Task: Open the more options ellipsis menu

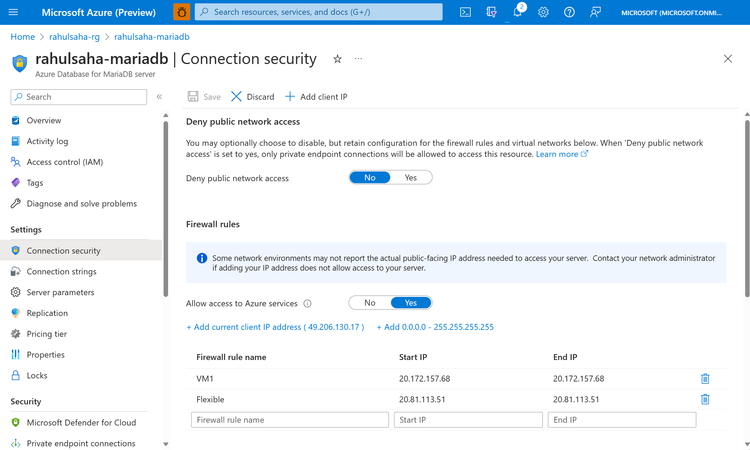Action: click(x=358, y=59)
